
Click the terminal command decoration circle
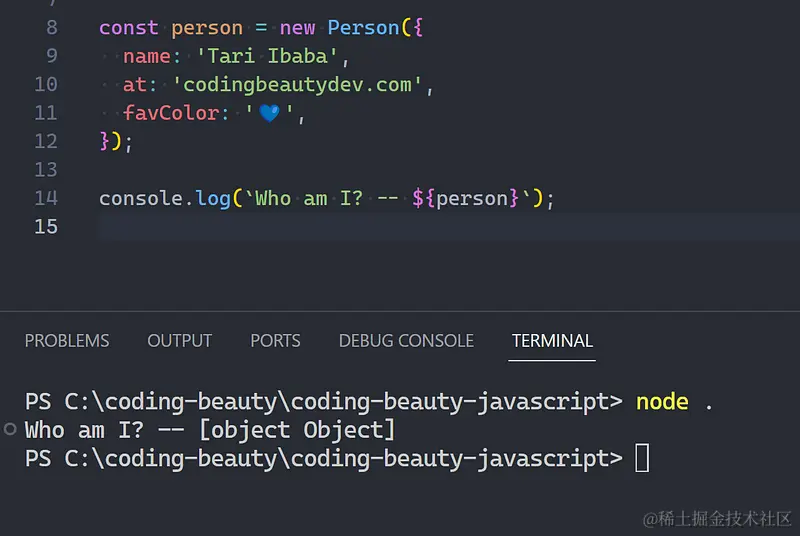click(x=10, y=429)
